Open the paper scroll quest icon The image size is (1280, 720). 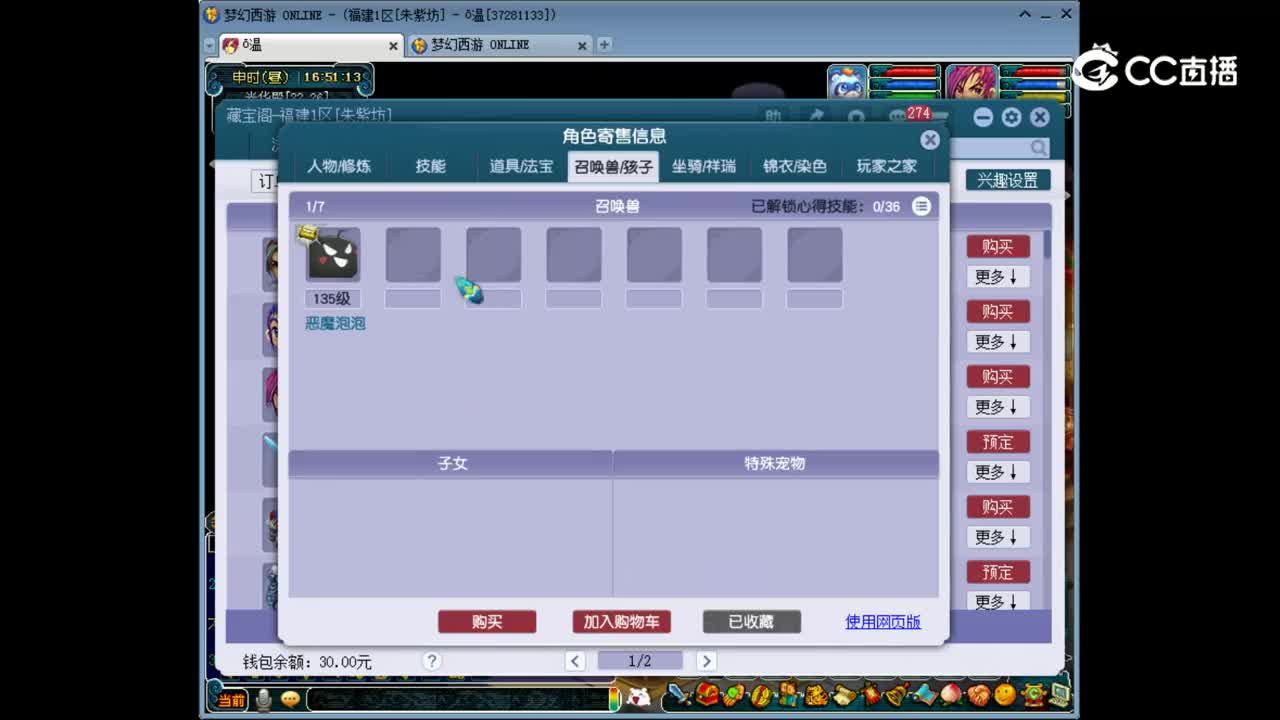844,695
